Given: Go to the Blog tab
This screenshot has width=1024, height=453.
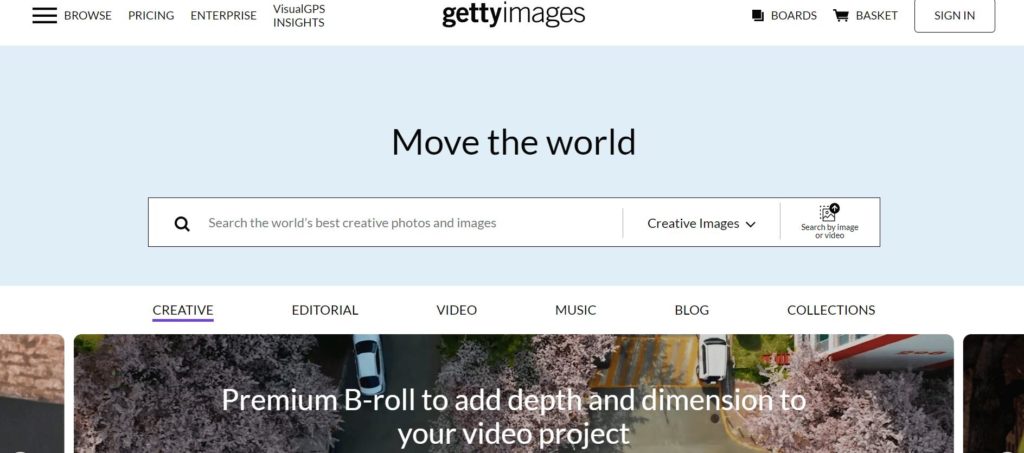Looking at the screenshot, I should [692, 310].
